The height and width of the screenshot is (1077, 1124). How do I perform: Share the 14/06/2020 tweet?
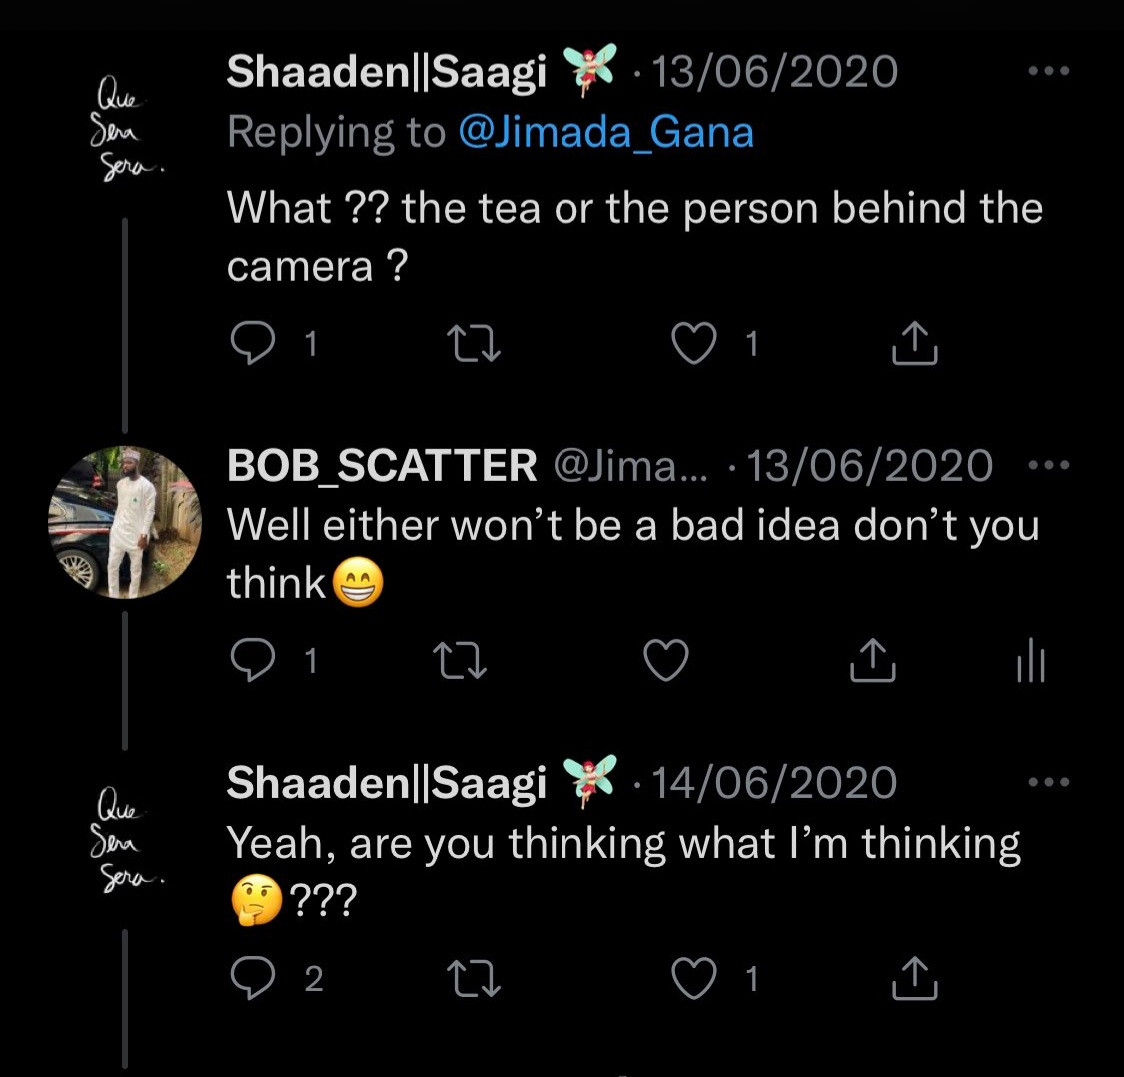click(x=914, y=979)
